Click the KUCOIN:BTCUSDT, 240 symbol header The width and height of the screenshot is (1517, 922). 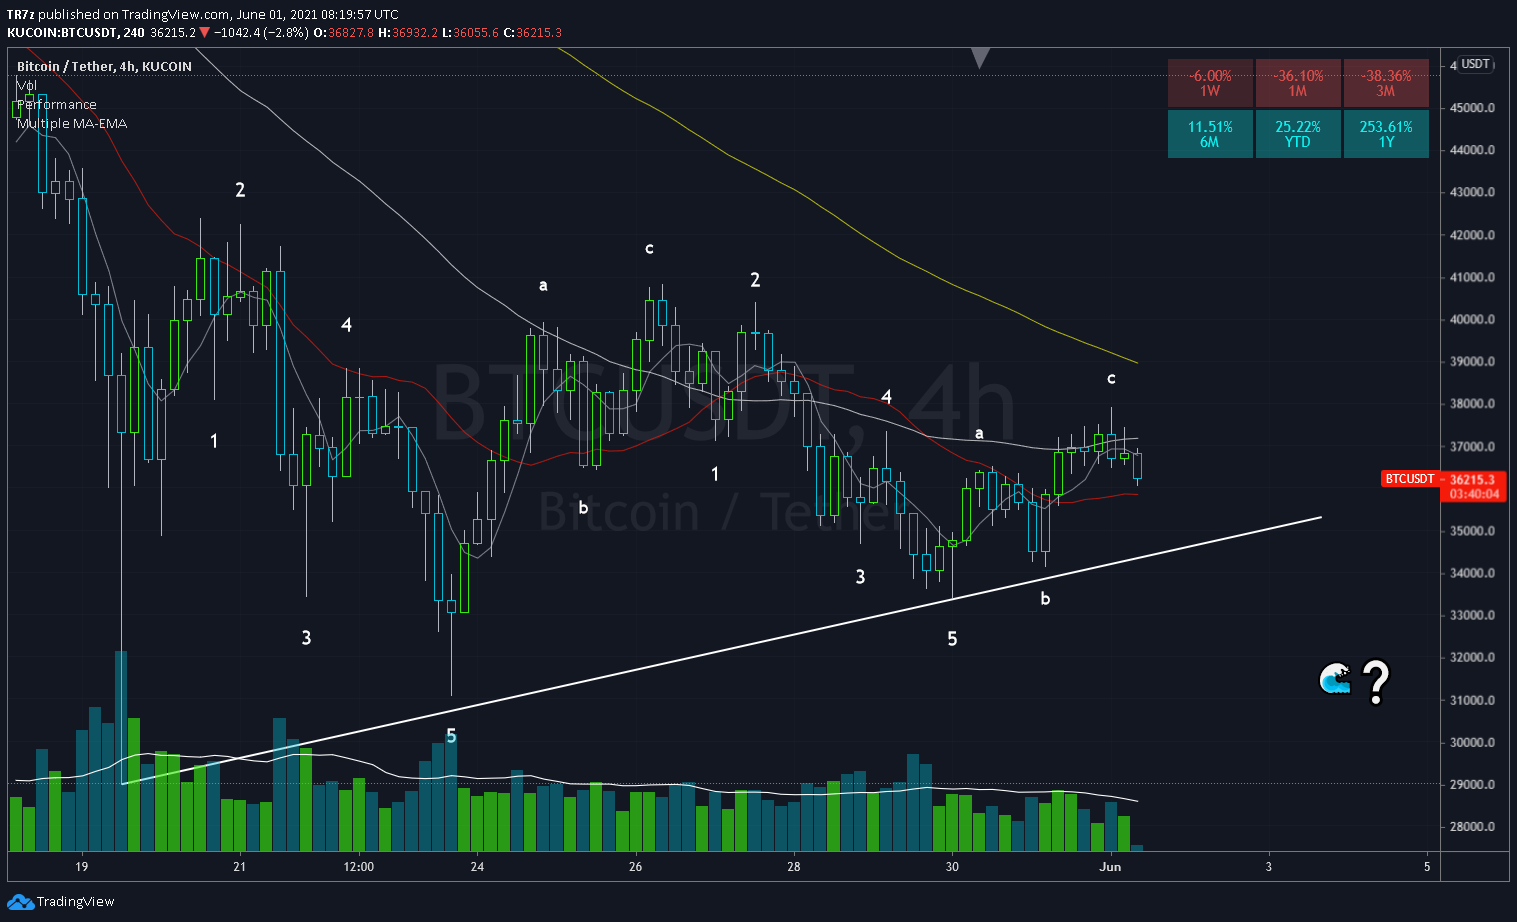(x=76, y=32)
